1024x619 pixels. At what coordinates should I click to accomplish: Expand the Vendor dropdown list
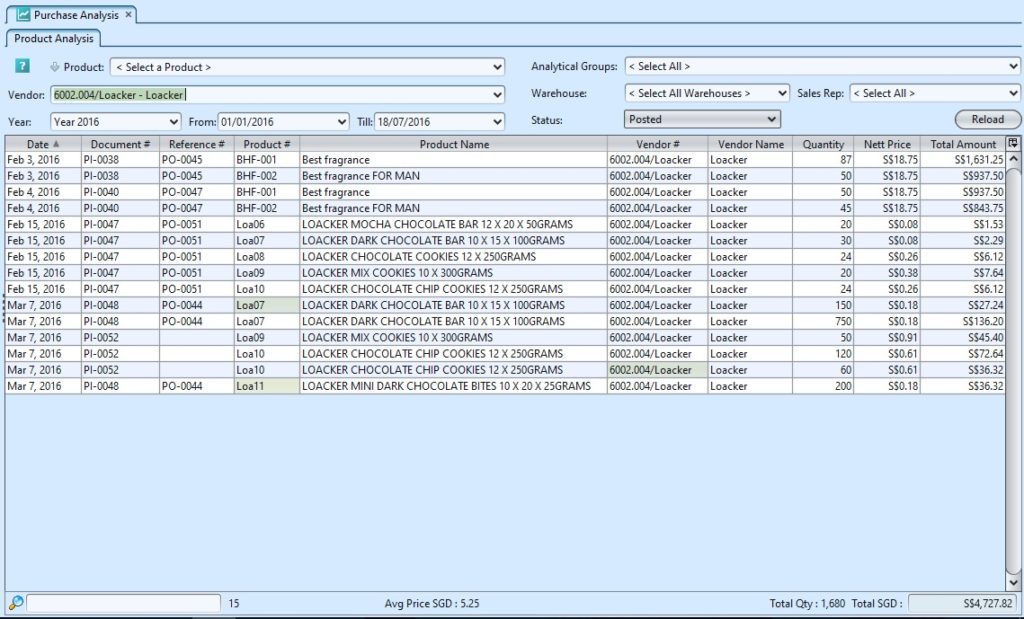[x=498, y=95]
